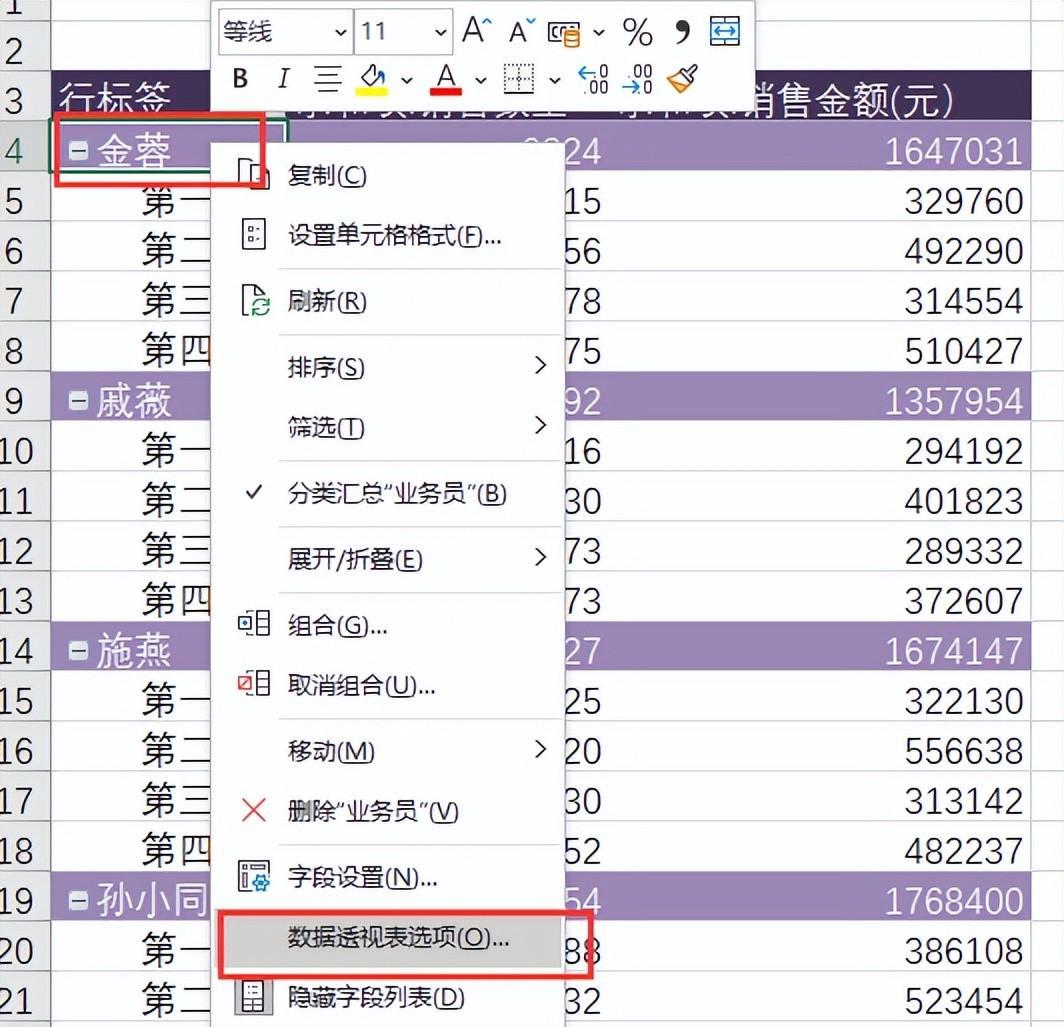Choose 复制(C) from context menu
This screenshot has height=1027, width=1064.
tap(388, 176)
